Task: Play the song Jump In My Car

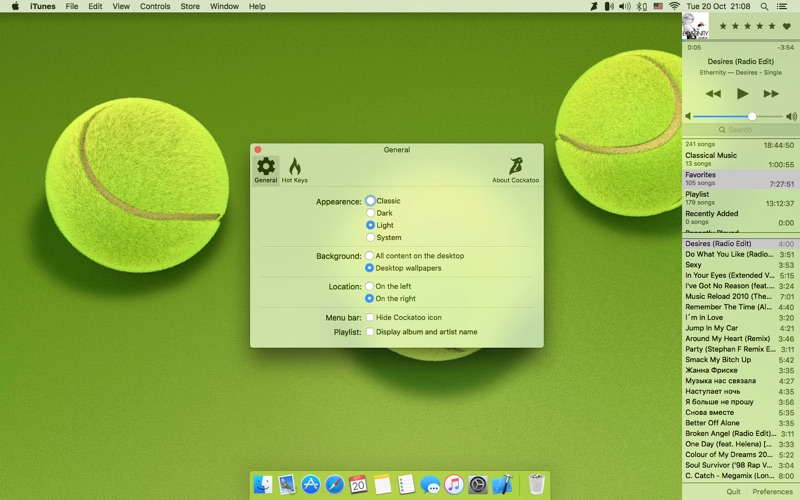Action: 741,328
